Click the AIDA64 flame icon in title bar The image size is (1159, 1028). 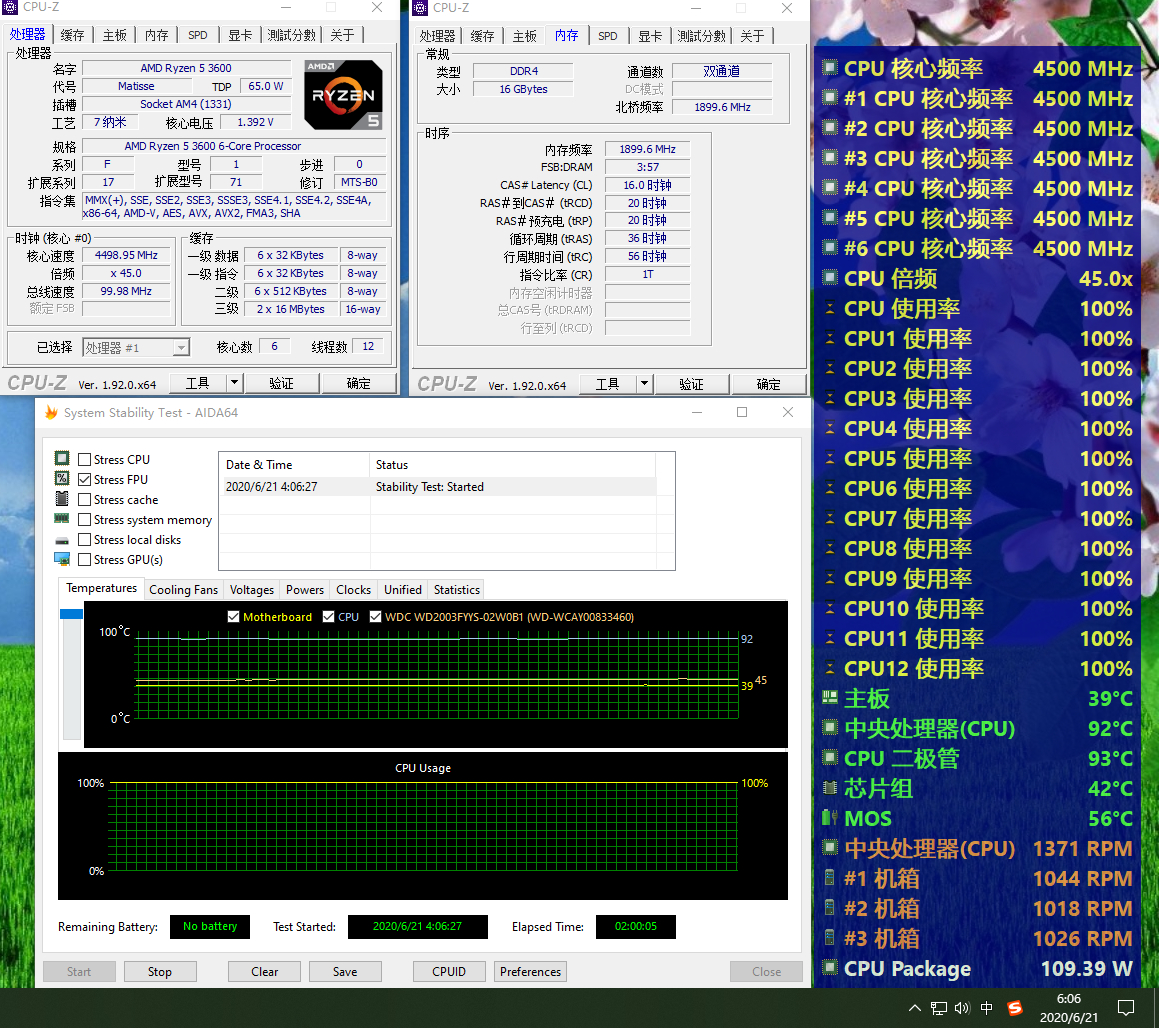[x=50, y=412]
